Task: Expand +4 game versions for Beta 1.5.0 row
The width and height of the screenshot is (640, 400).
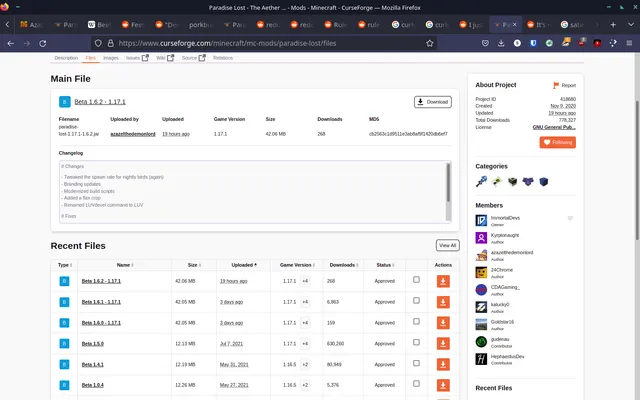Action: (x=305, y=344)
